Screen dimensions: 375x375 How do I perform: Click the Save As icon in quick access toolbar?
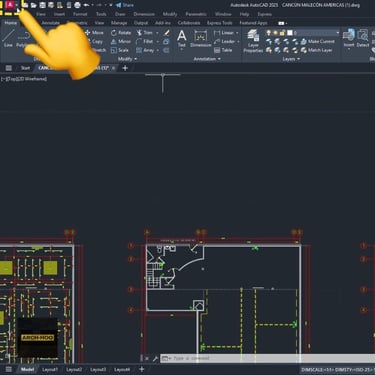(x=51, y=5)
